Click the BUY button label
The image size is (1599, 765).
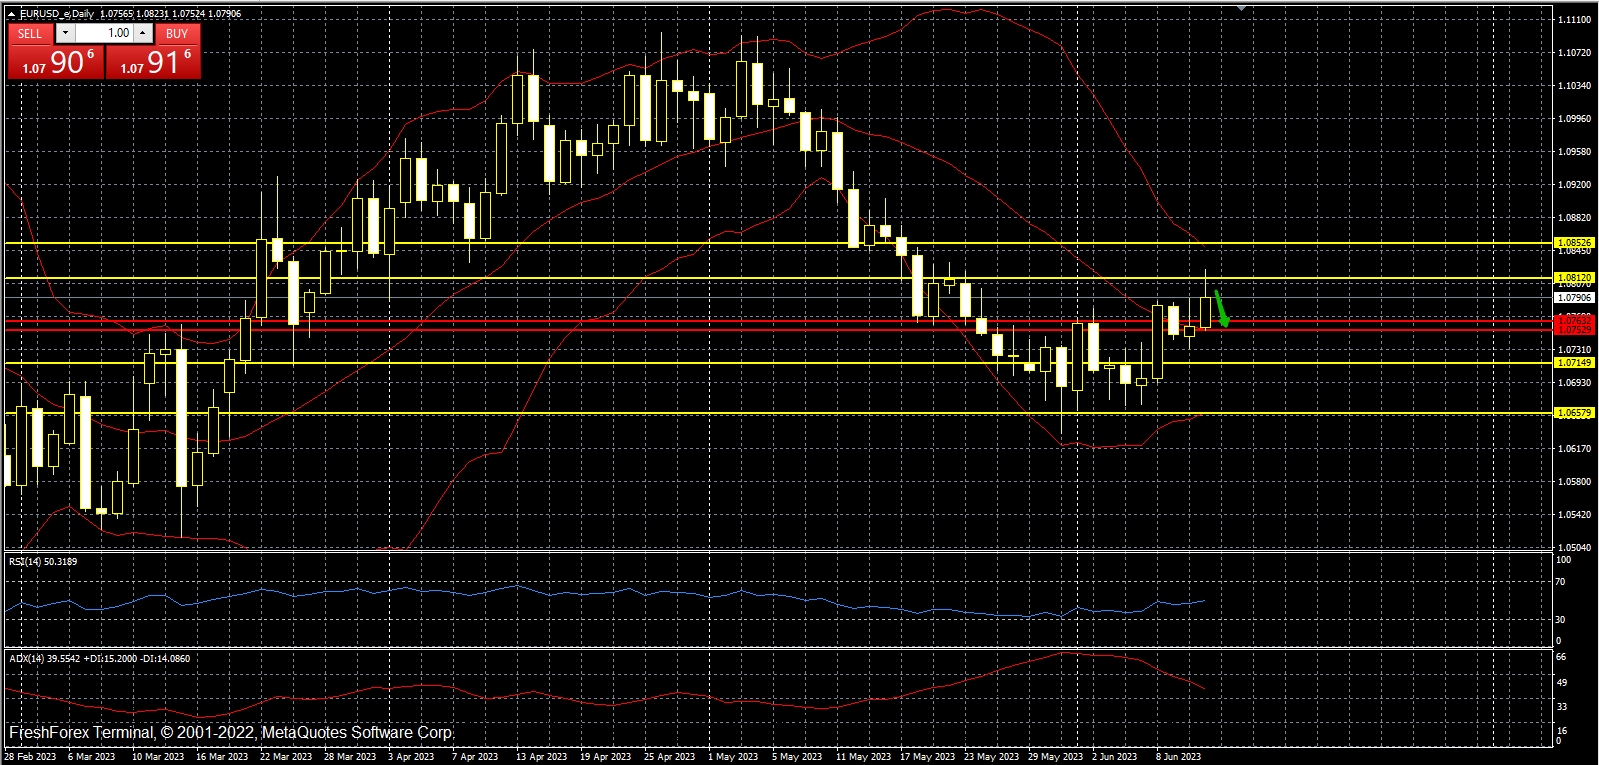point(177,33)
